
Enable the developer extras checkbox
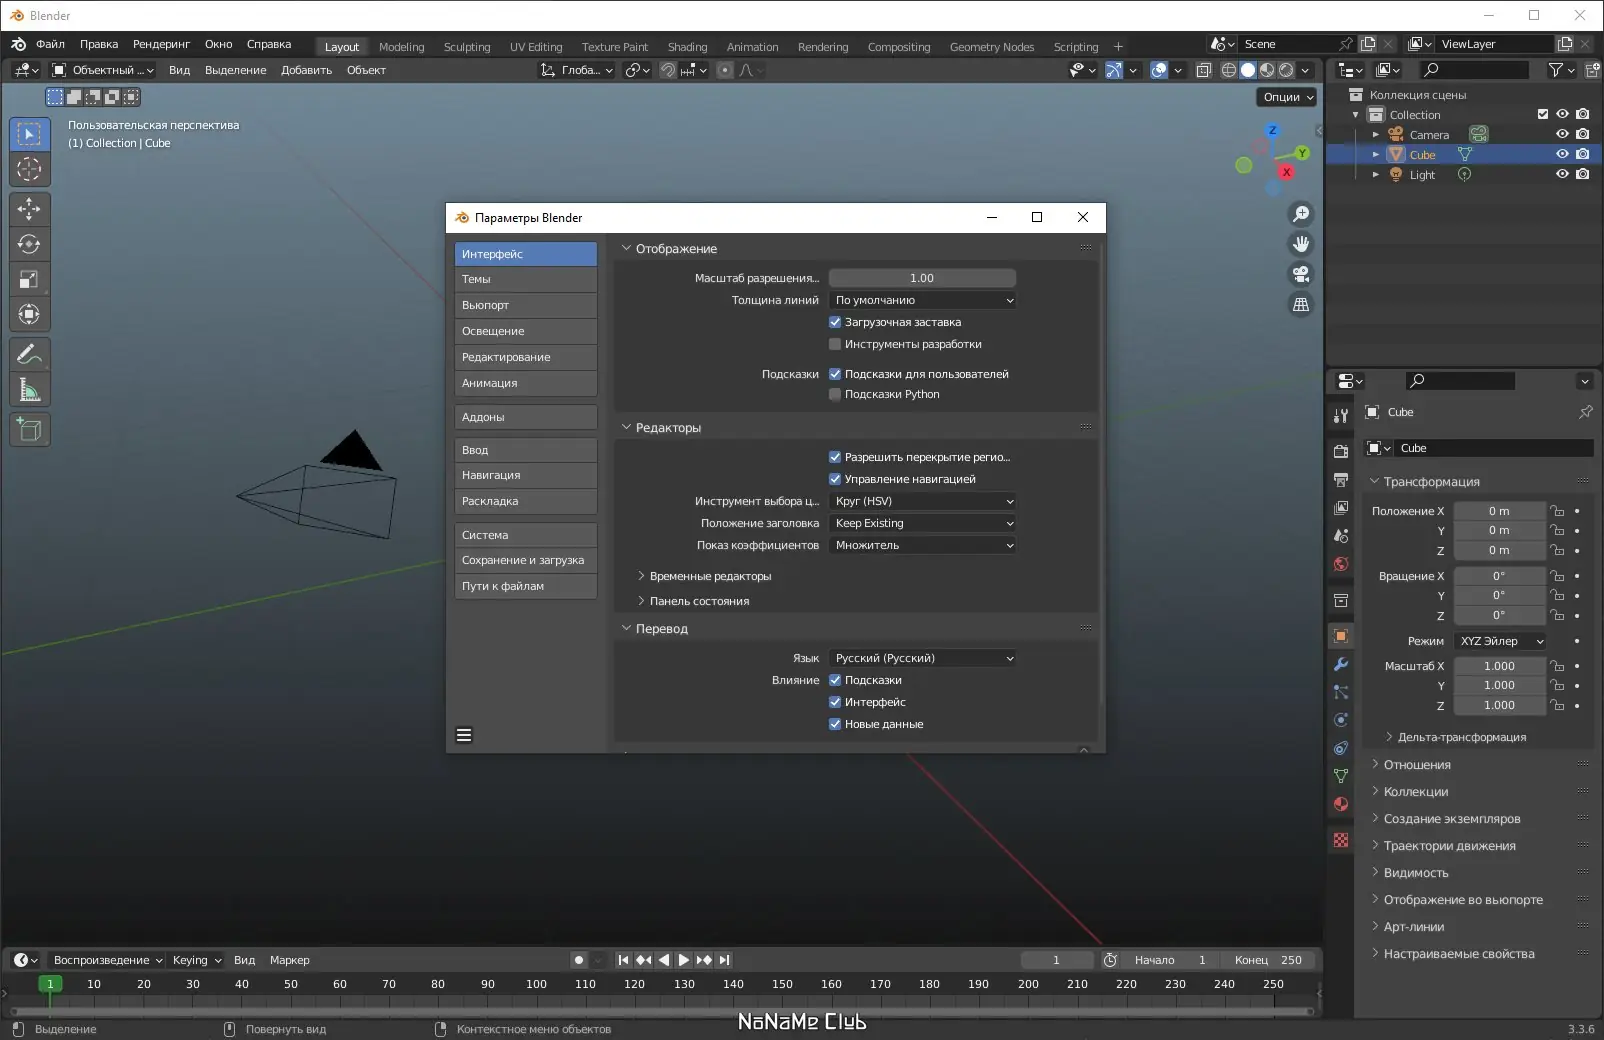coord(835,344)
